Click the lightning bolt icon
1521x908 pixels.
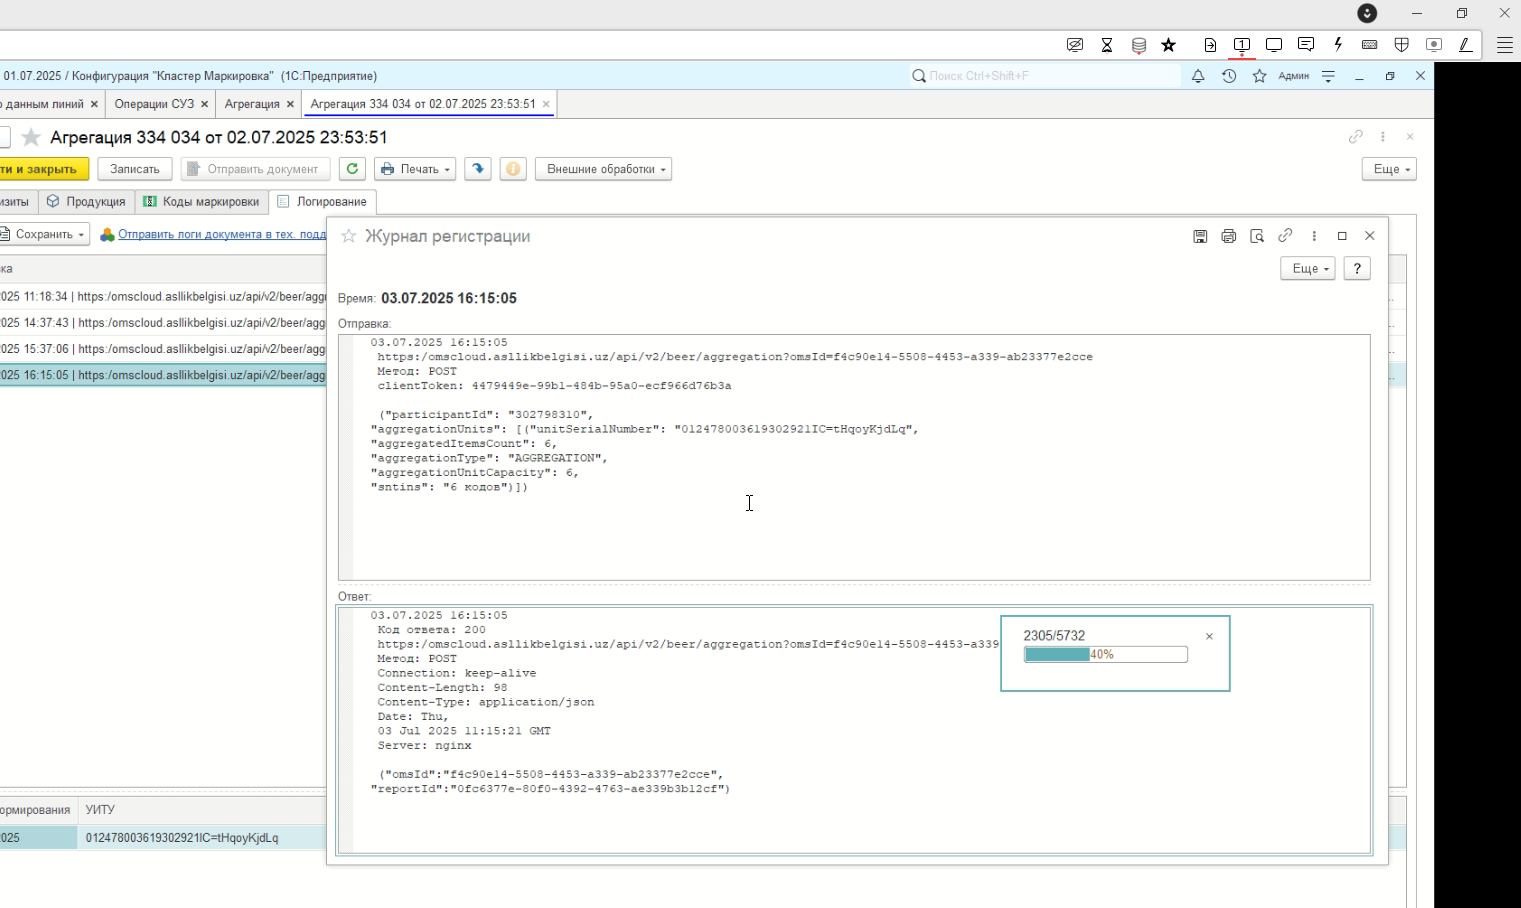(1338, 45)
